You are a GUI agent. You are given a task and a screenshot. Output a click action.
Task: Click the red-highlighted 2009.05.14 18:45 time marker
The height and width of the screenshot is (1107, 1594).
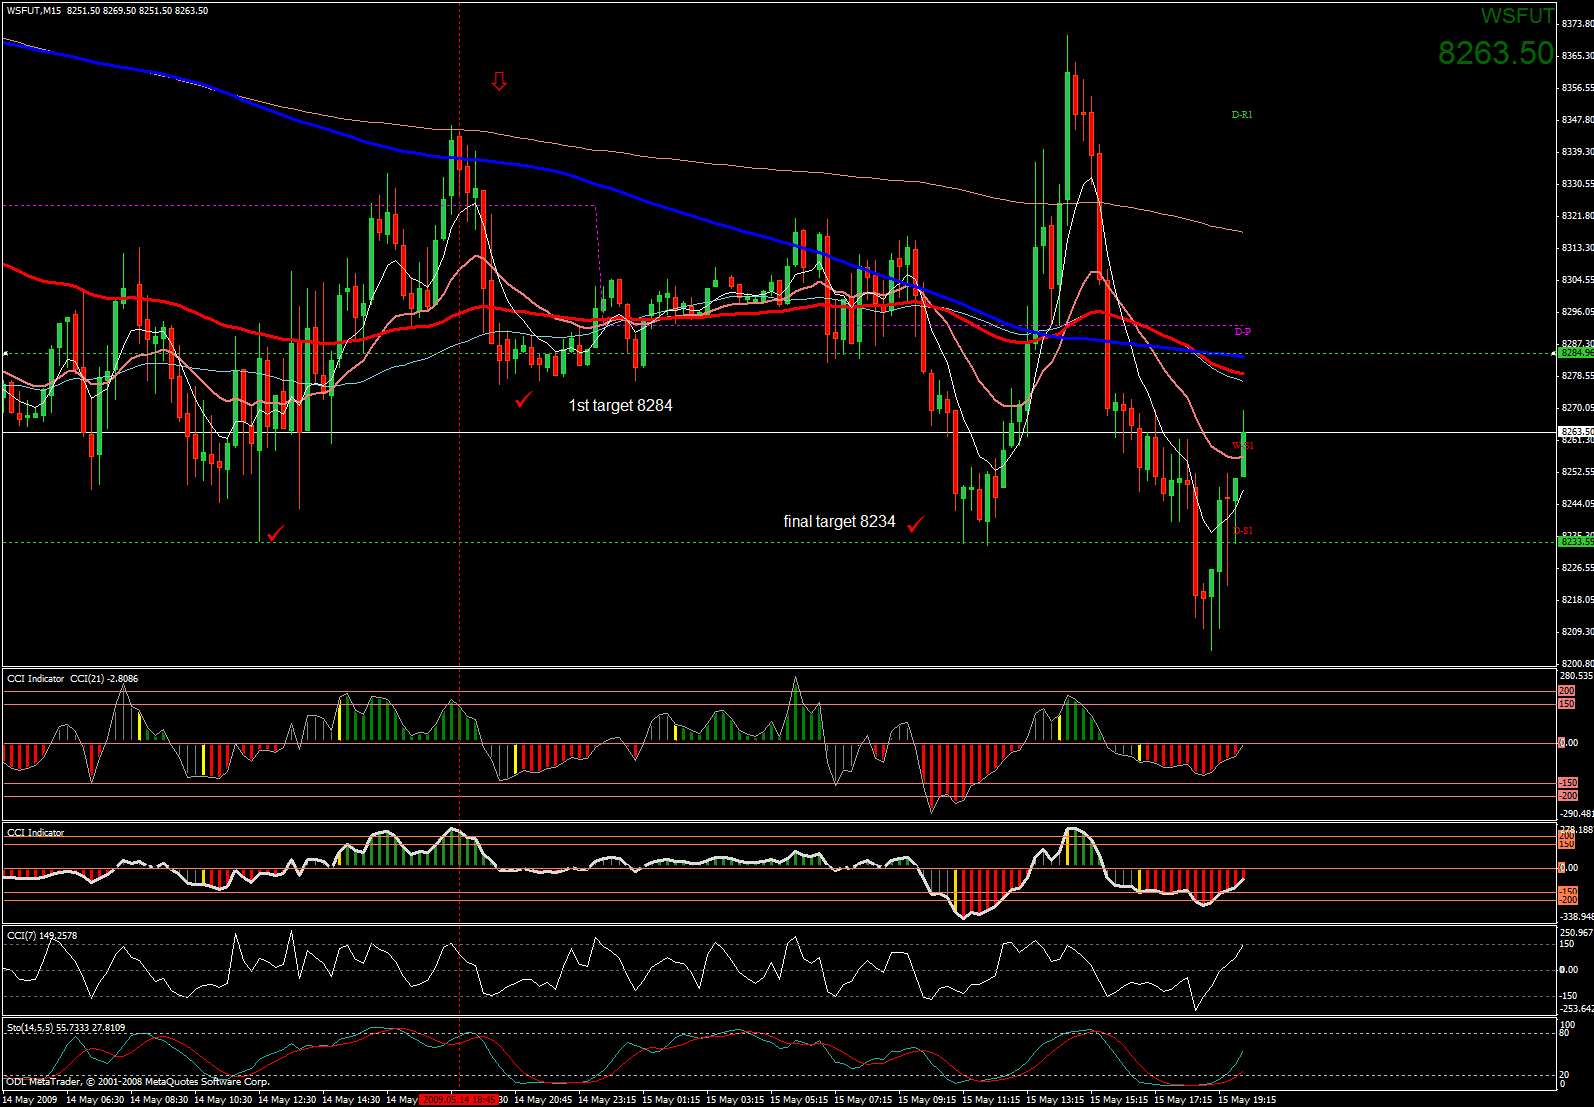459,1100
